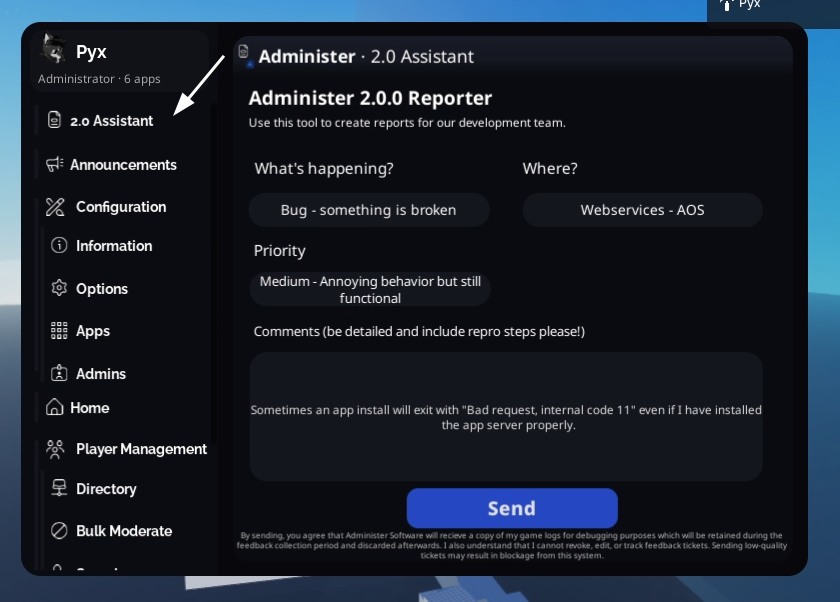Change the 'Webservices - AOS' location selector
Viewport: 840px width, 602px height.
(642, 210)
